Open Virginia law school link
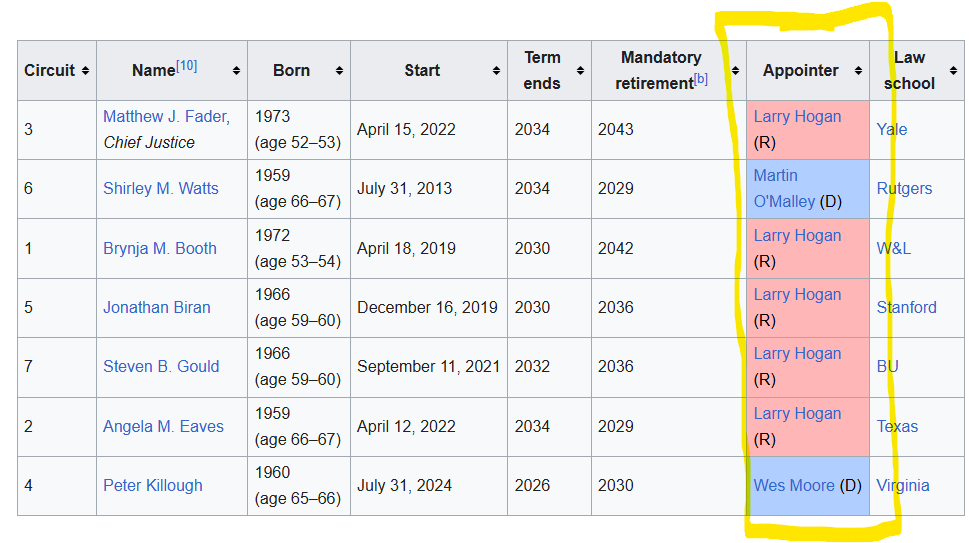The width and height of the screenshot is (969, 543). [903, 486]
